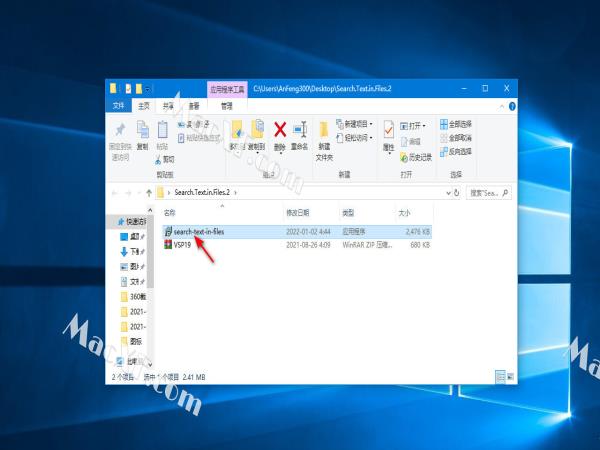This screenshot has height=450, width=600.
Task: Open Documents (文档) in navigation pane
Action: point(132,282)
